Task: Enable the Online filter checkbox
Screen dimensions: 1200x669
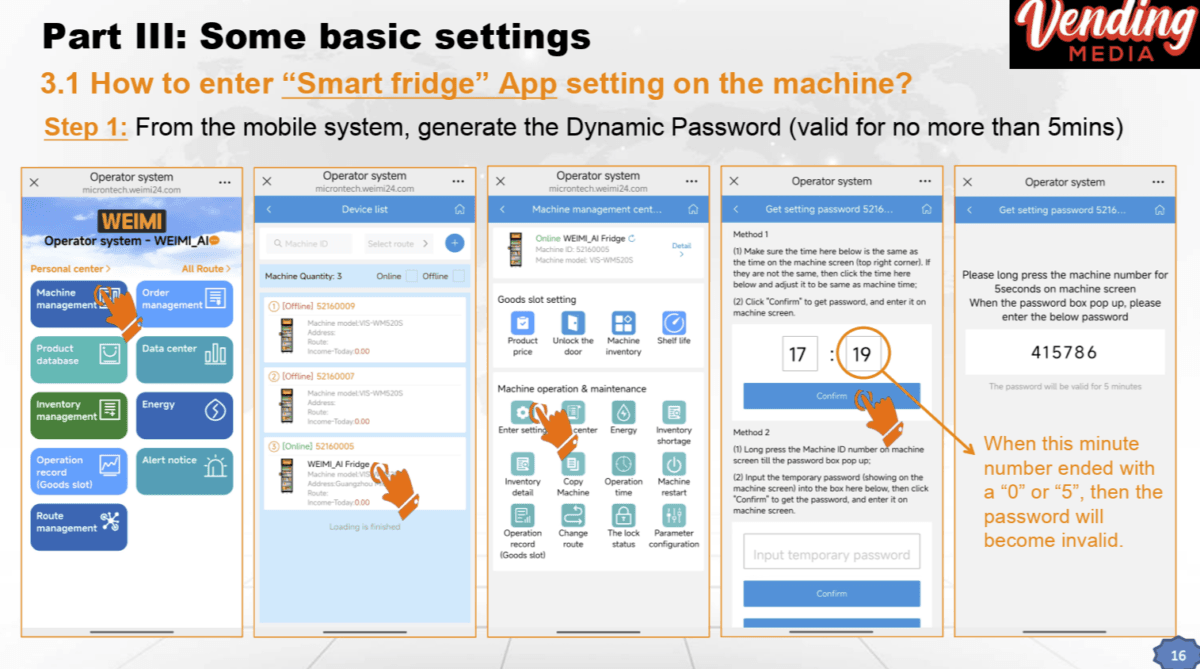Action: pyautogui.click(x=411, y=276)
